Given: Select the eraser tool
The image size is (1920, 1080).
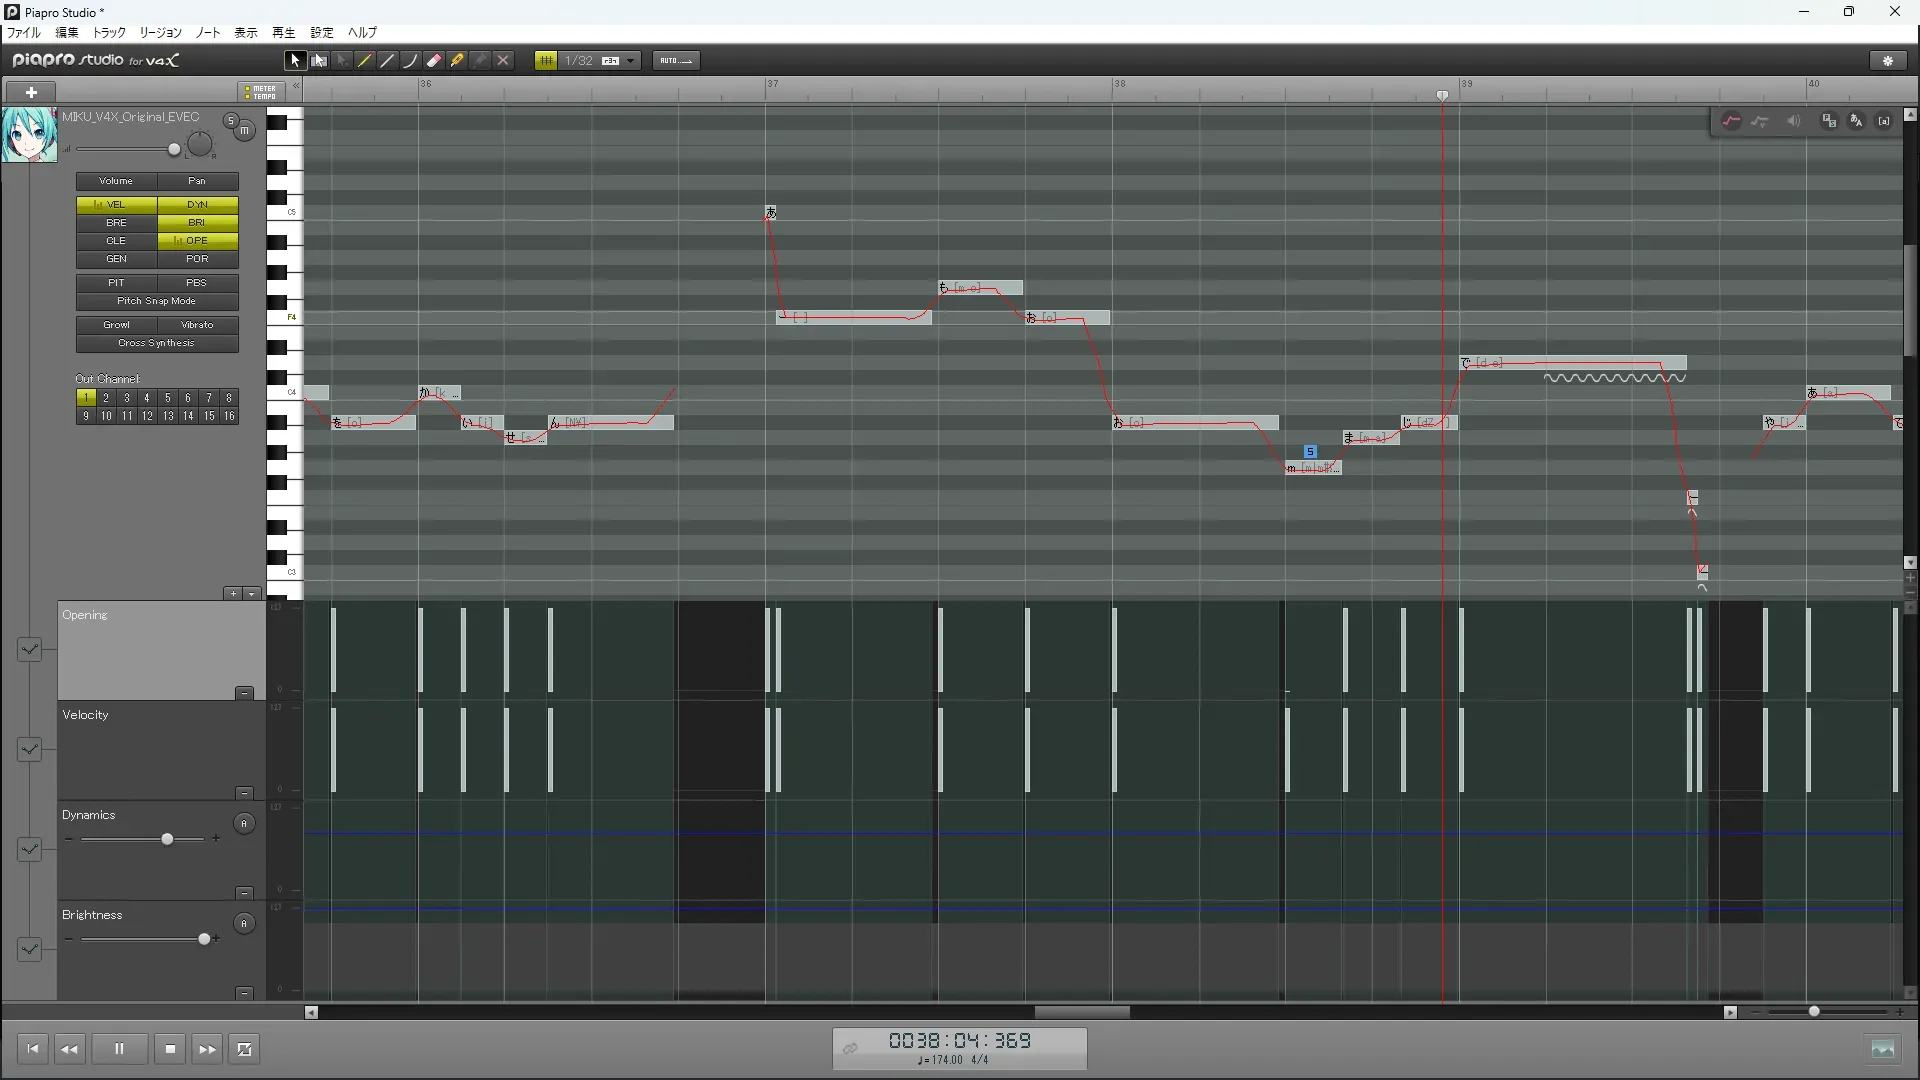Looking at the screenshot, I should [x=434, y=61].
